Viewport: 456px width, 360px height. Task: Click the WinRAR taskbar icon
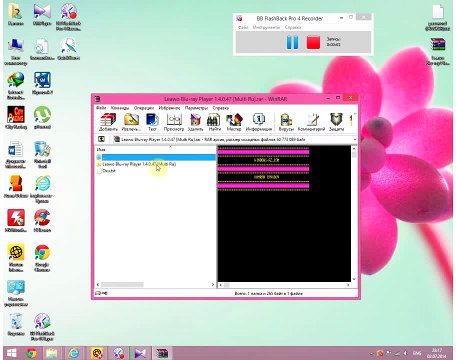[162, 353]
